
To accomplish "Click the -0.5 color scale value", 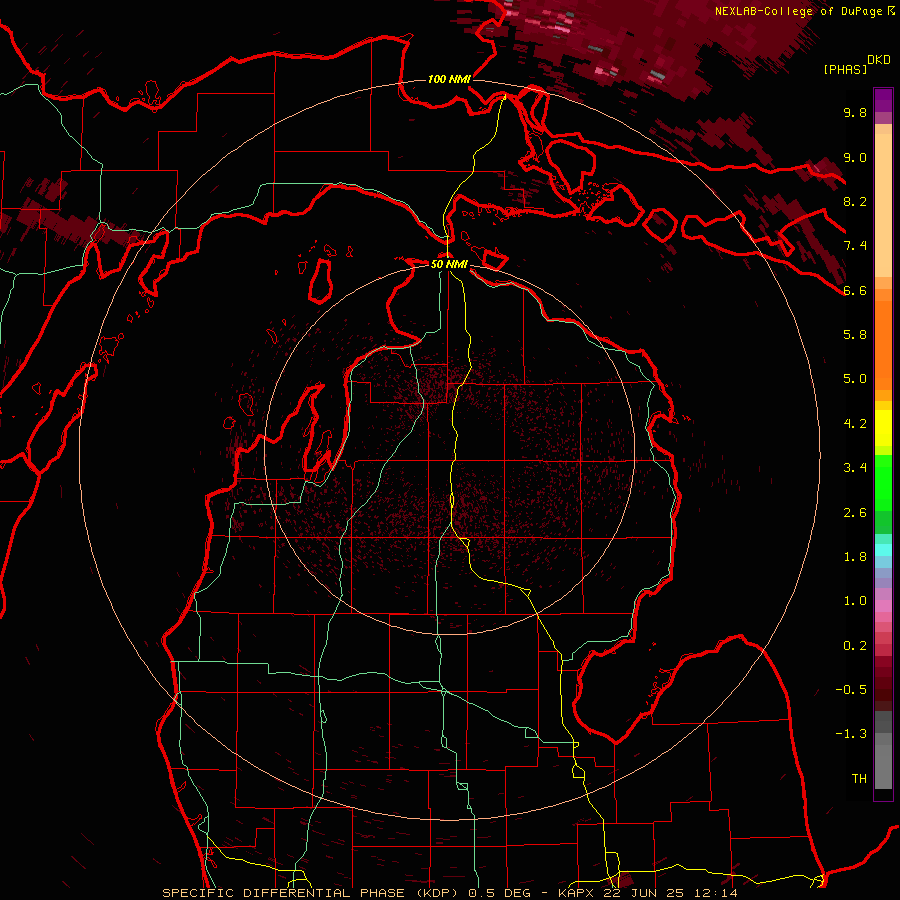I will (x=851, y=690).
